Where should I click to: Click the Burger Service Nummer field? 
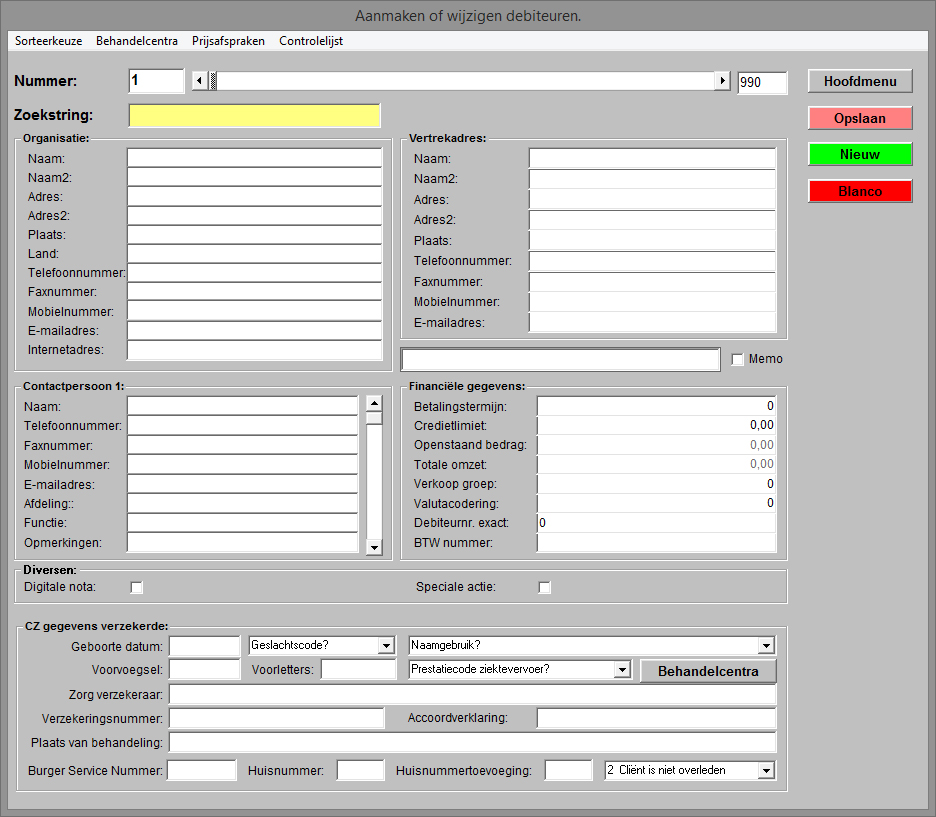[x=202, y=770]
